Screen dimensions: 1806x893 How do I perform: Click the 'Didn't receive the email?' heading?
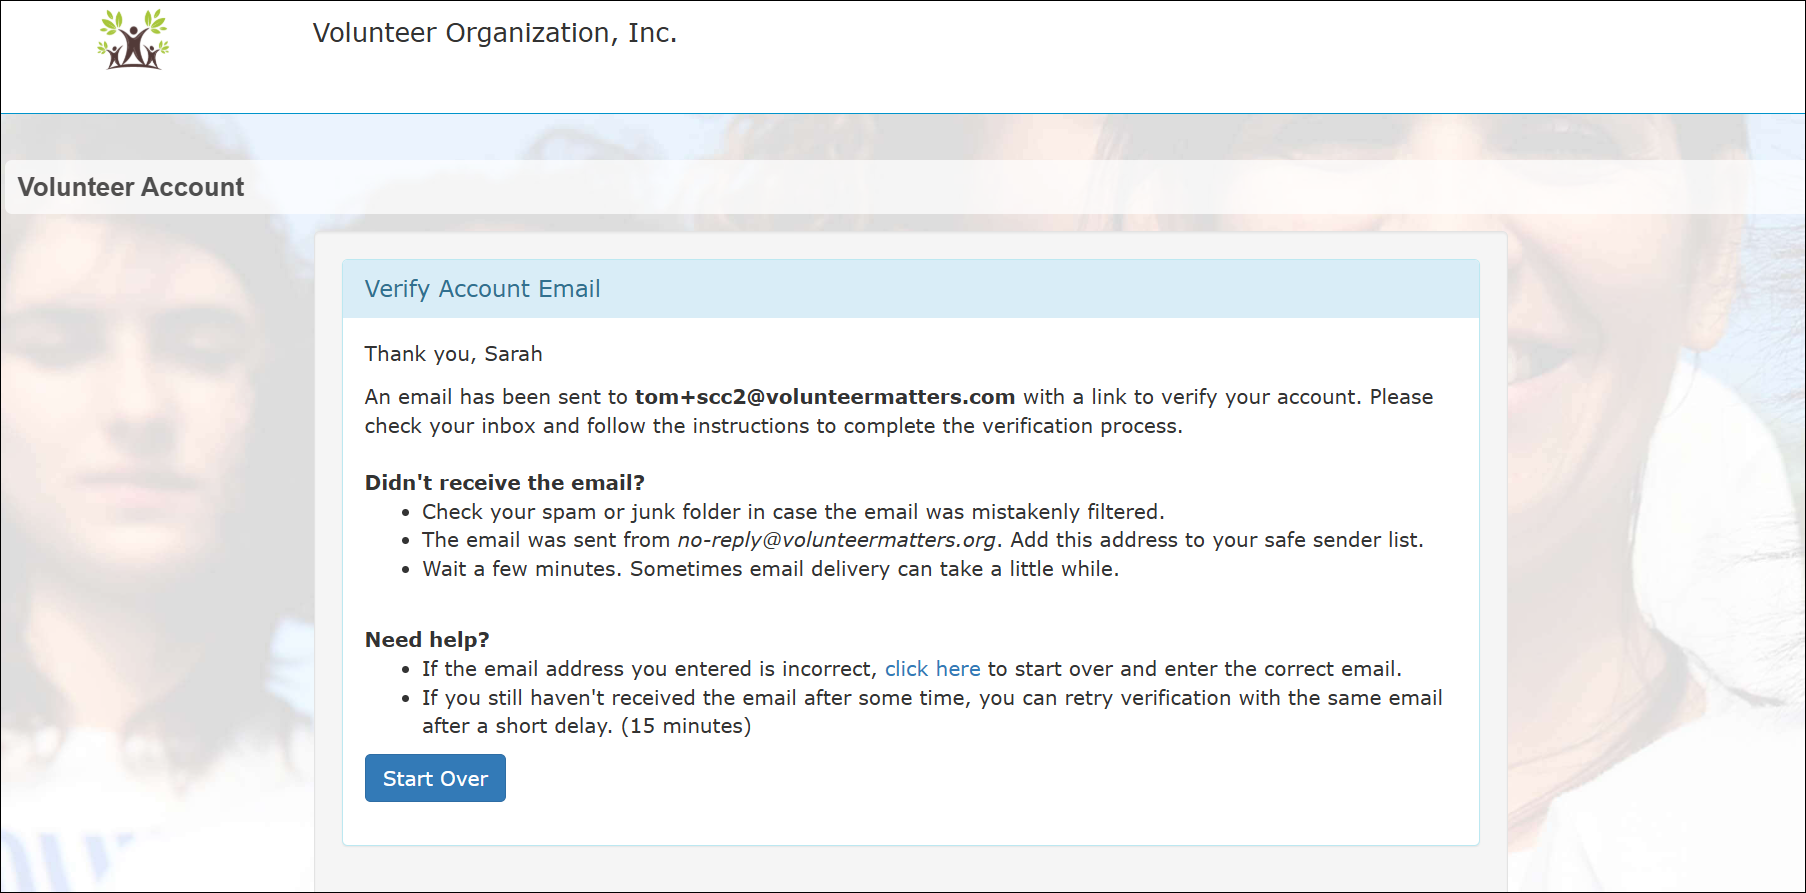pos(505,483)
